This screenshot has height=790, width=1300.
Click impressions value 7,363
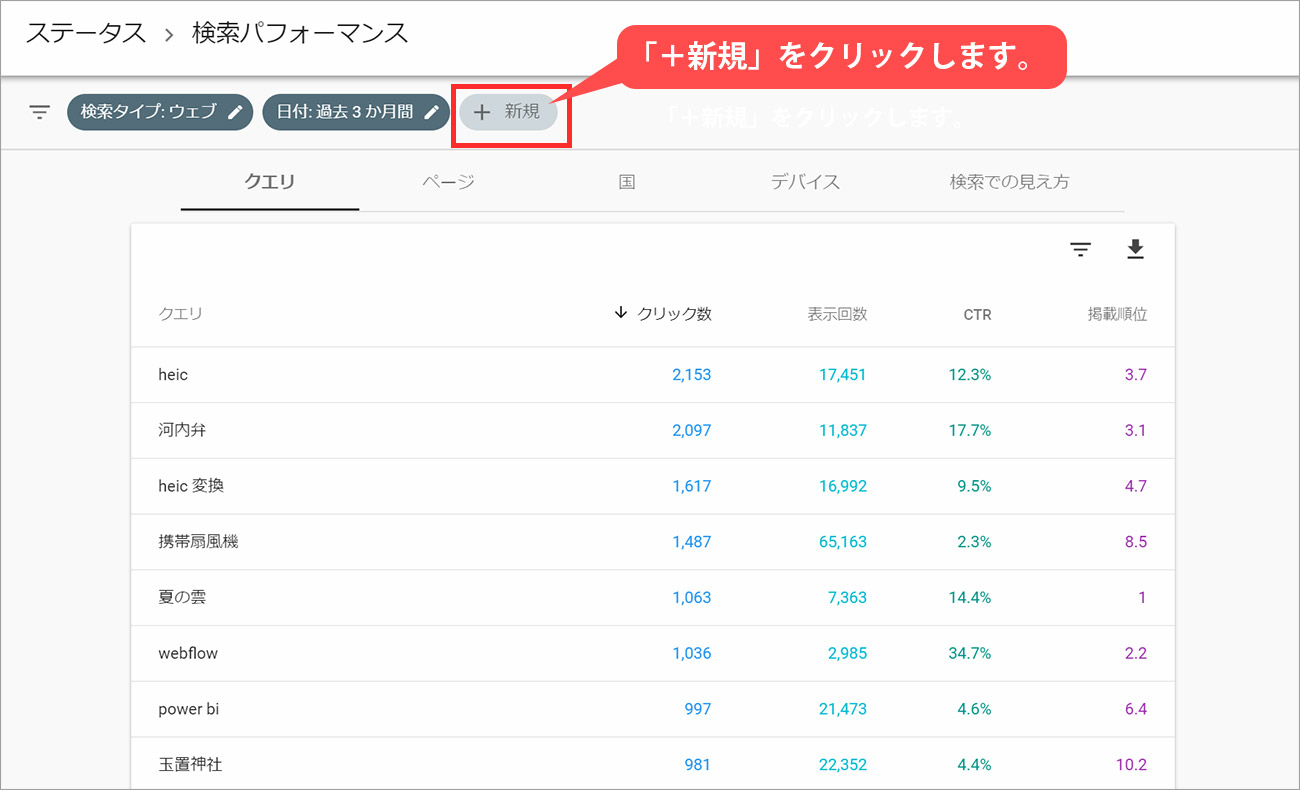point(847,598)
